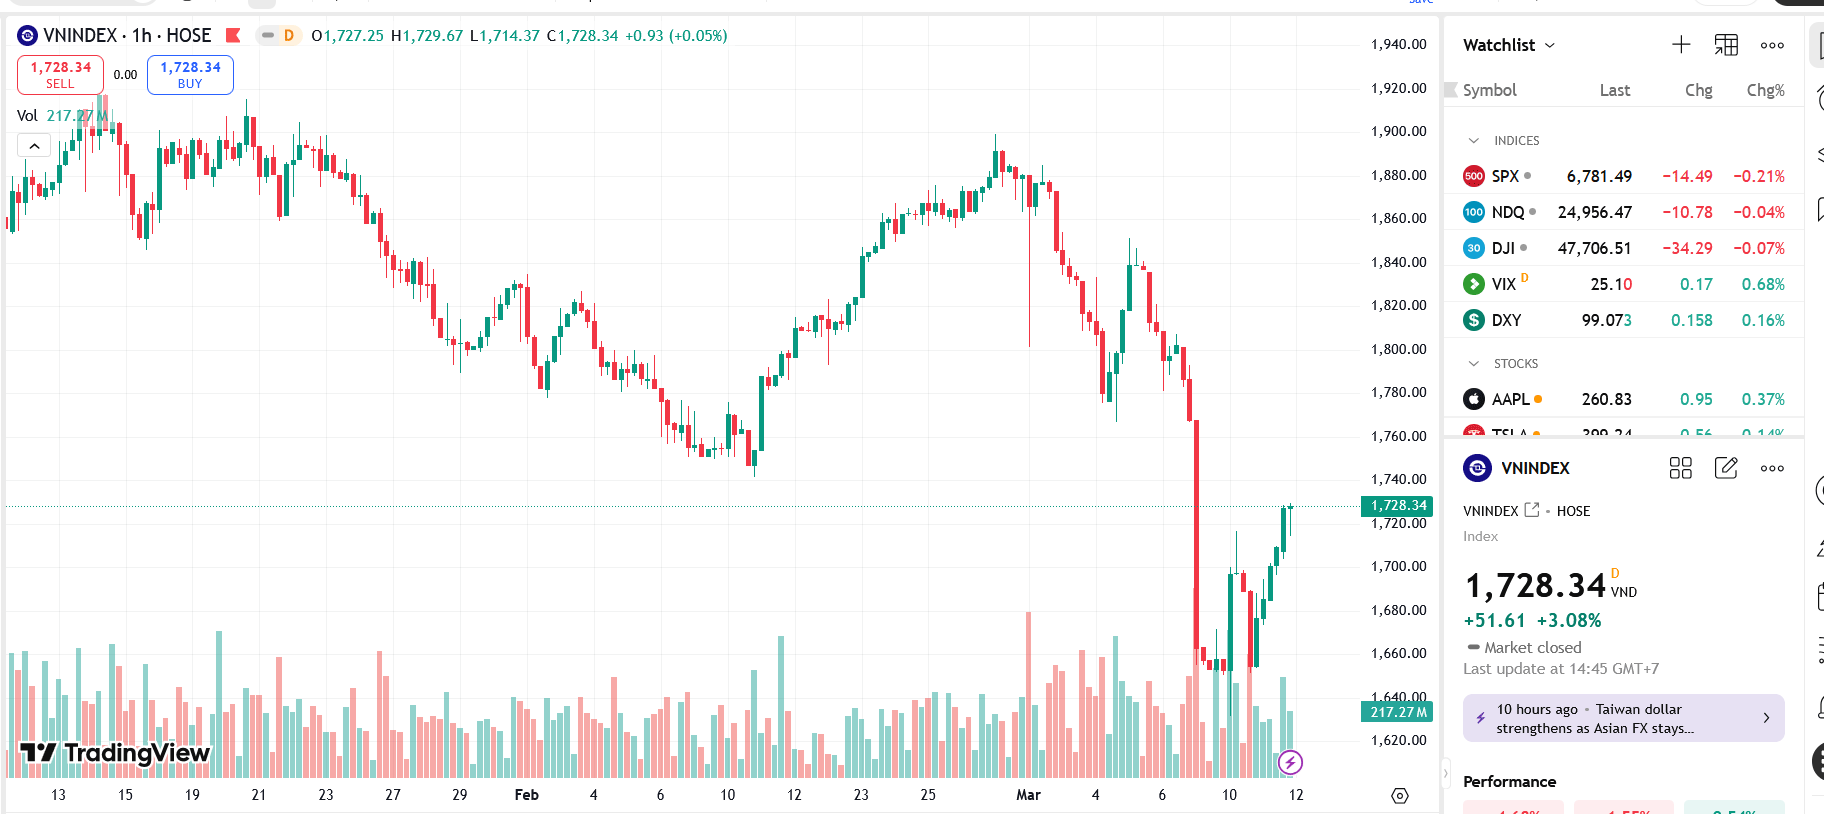
Task: Add a symbol to the Watchlist
Action: pyautogui.click(x=1681, y=44)
